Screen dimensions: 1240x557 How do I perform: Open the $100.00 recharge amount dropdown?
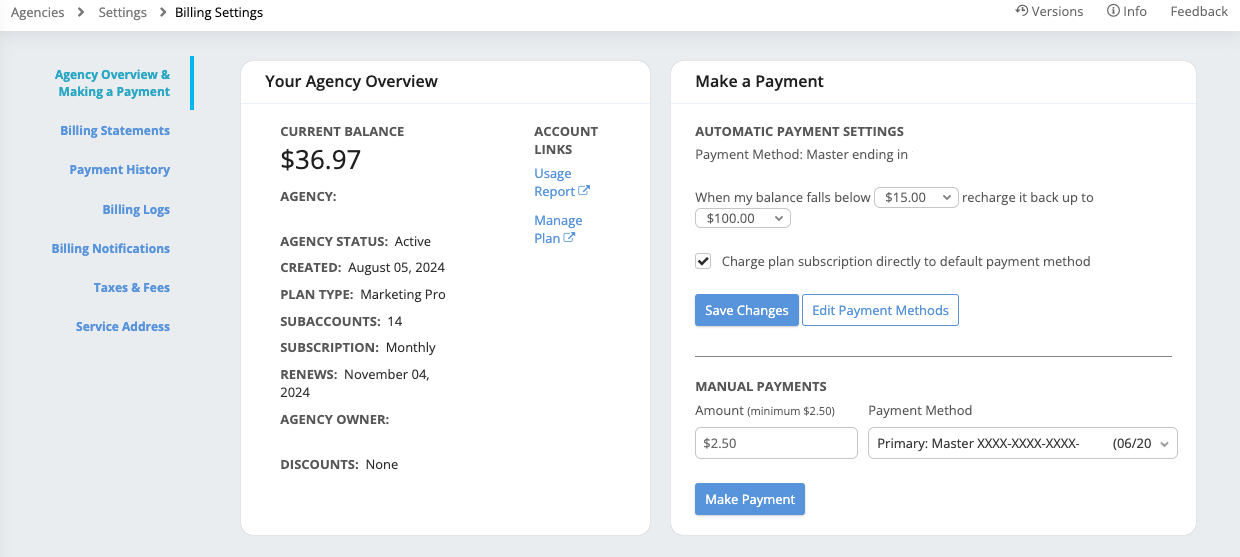pyautogui.click(x=742, y=218)
